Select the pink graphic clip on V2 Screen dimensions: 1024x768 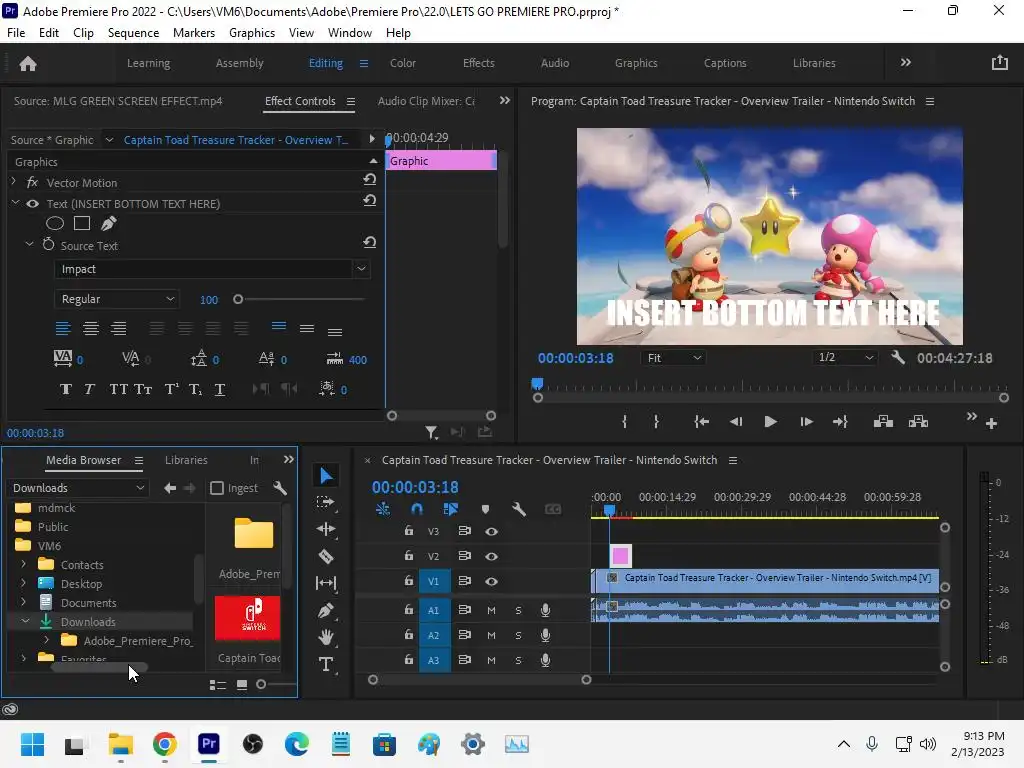(620, 556)
